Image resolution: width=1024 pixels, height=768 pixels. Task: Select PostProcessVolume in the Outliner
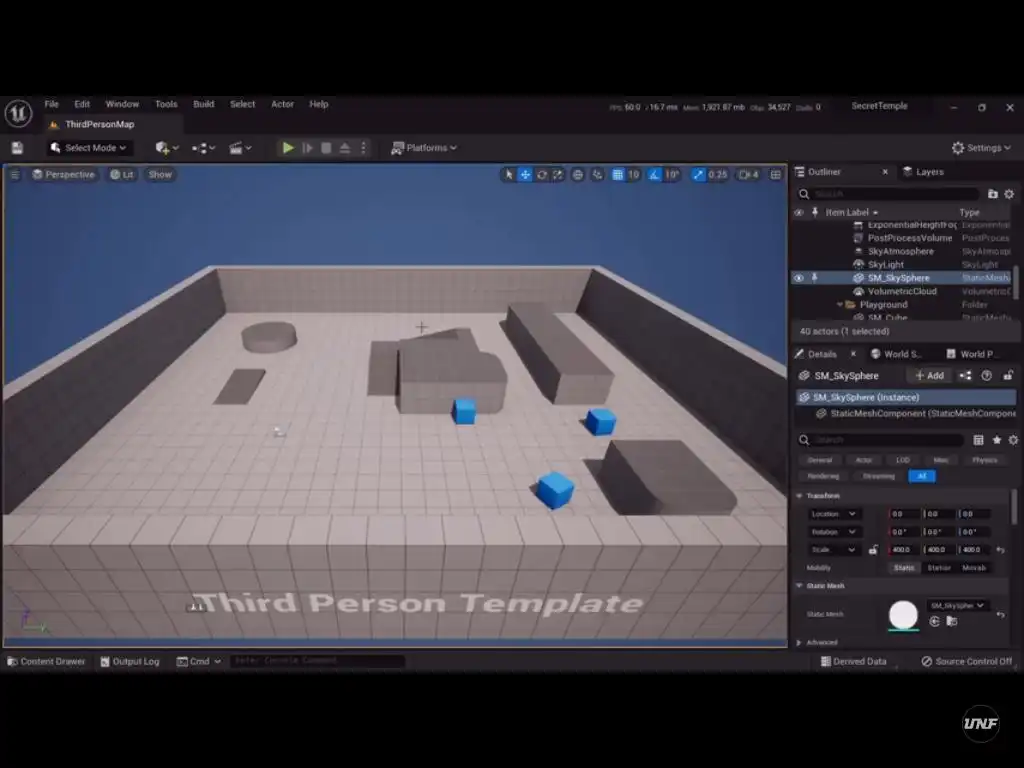tap(910, 238)
